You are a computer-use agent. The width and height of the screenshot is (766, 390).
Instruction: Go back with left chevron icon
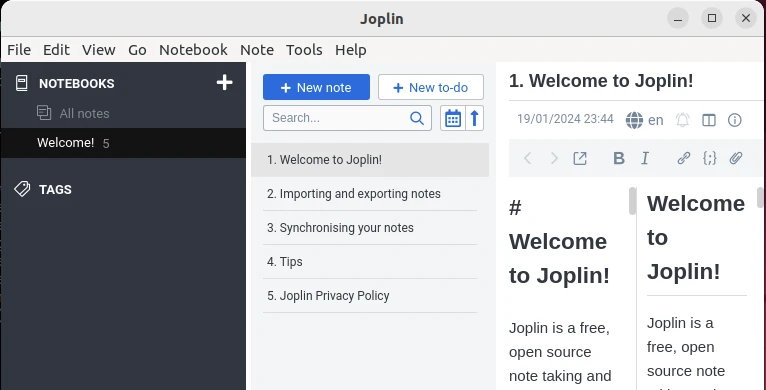[528, 158]
